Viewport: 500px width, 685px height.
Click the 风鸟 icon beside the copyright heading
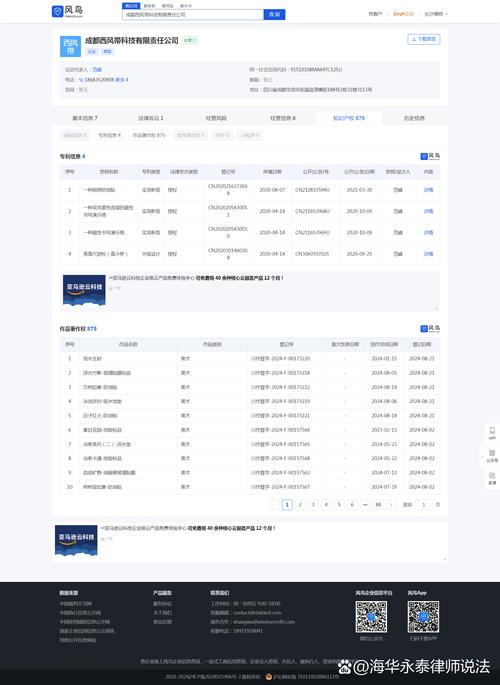430,329
